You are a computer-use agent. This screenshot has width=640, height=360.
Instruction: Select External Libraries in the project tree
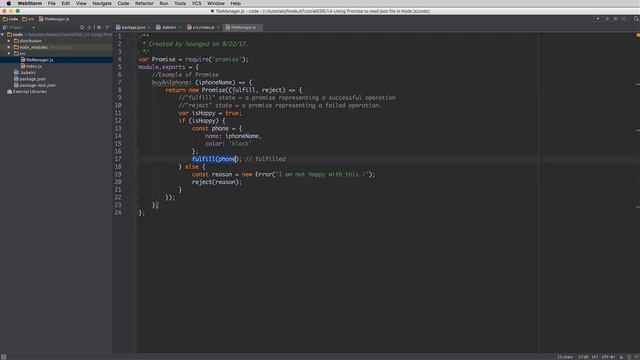coord(27,92)
